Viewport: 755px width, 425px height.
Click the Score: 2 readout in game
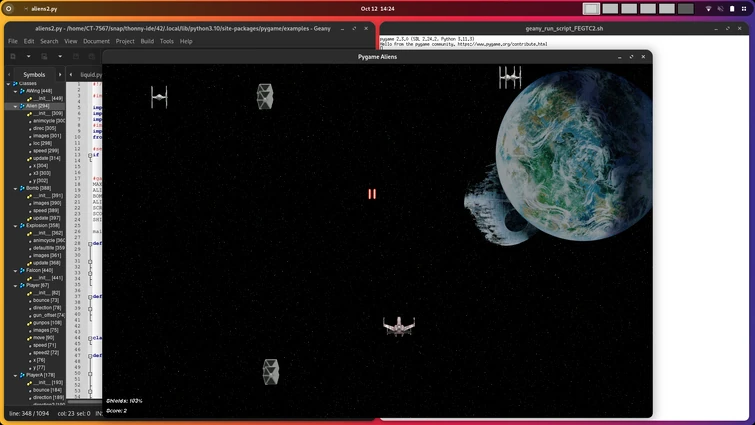tap(117, 411)
